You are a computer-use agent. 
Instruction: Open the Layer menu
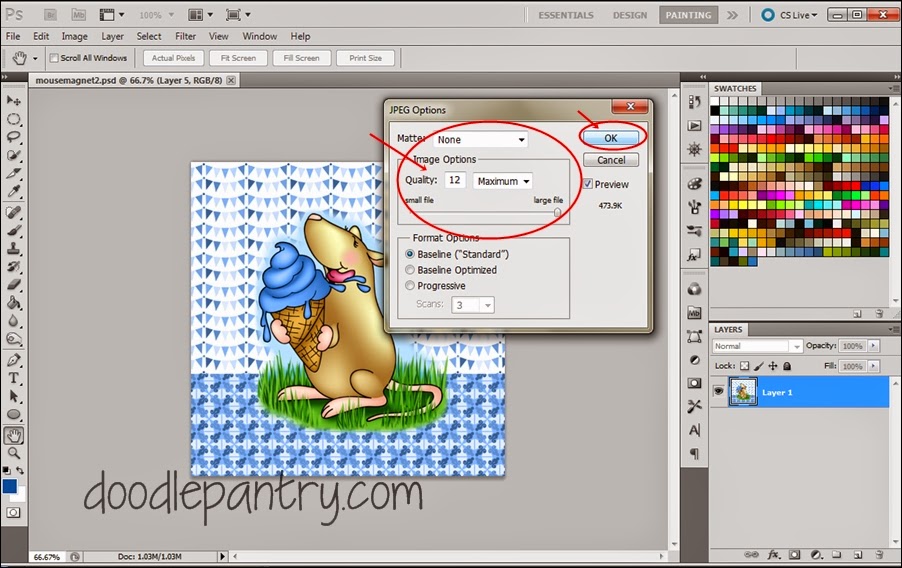(112, 36)
